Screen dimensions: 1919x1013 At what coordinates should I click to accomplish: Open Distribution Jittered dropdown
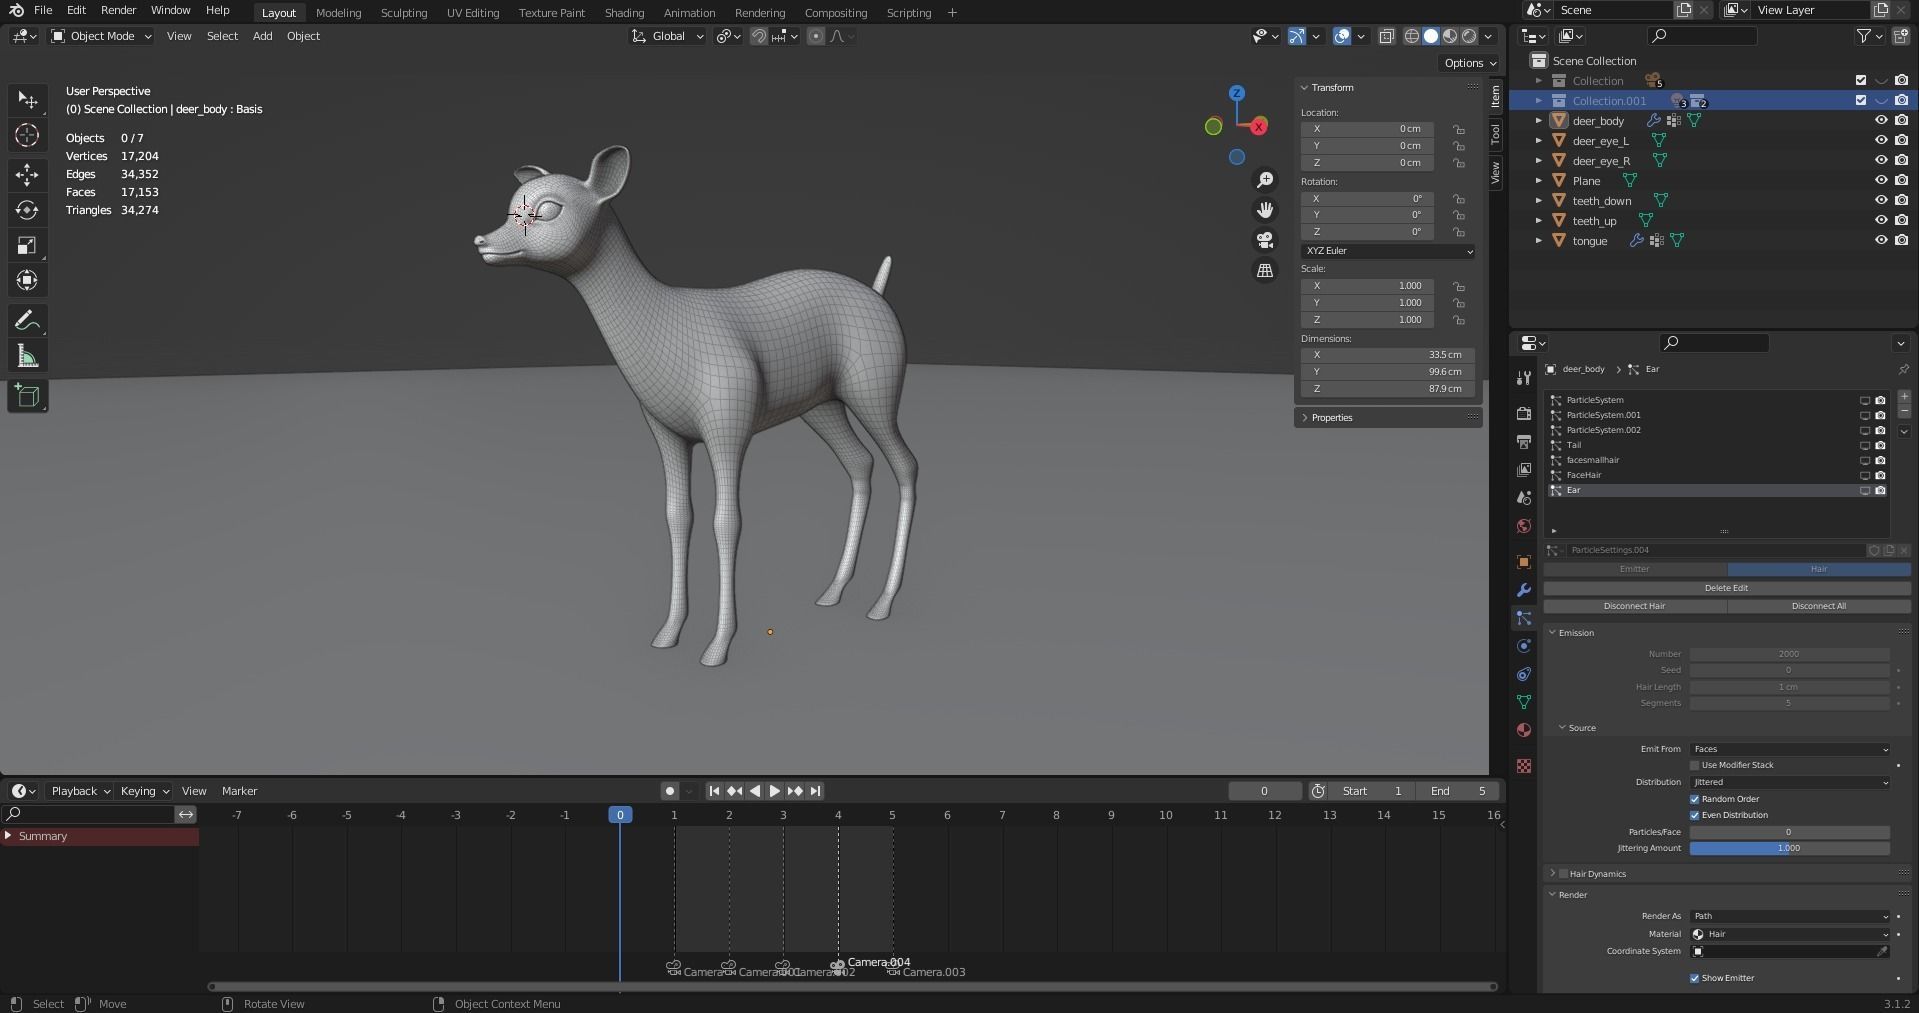pos(1790,782)
